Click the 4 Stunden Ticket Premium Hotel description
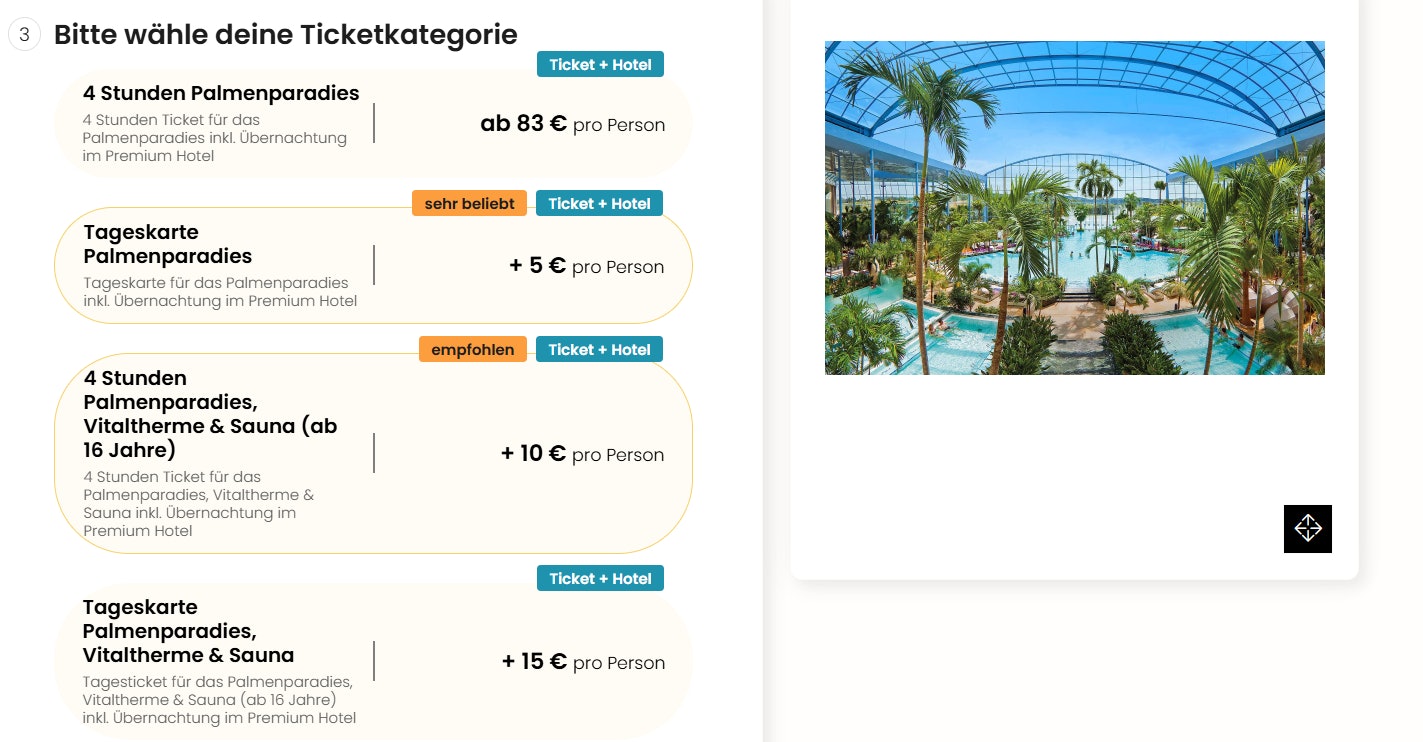This screenshot has width=1423, height=742. tap(214, 138)
